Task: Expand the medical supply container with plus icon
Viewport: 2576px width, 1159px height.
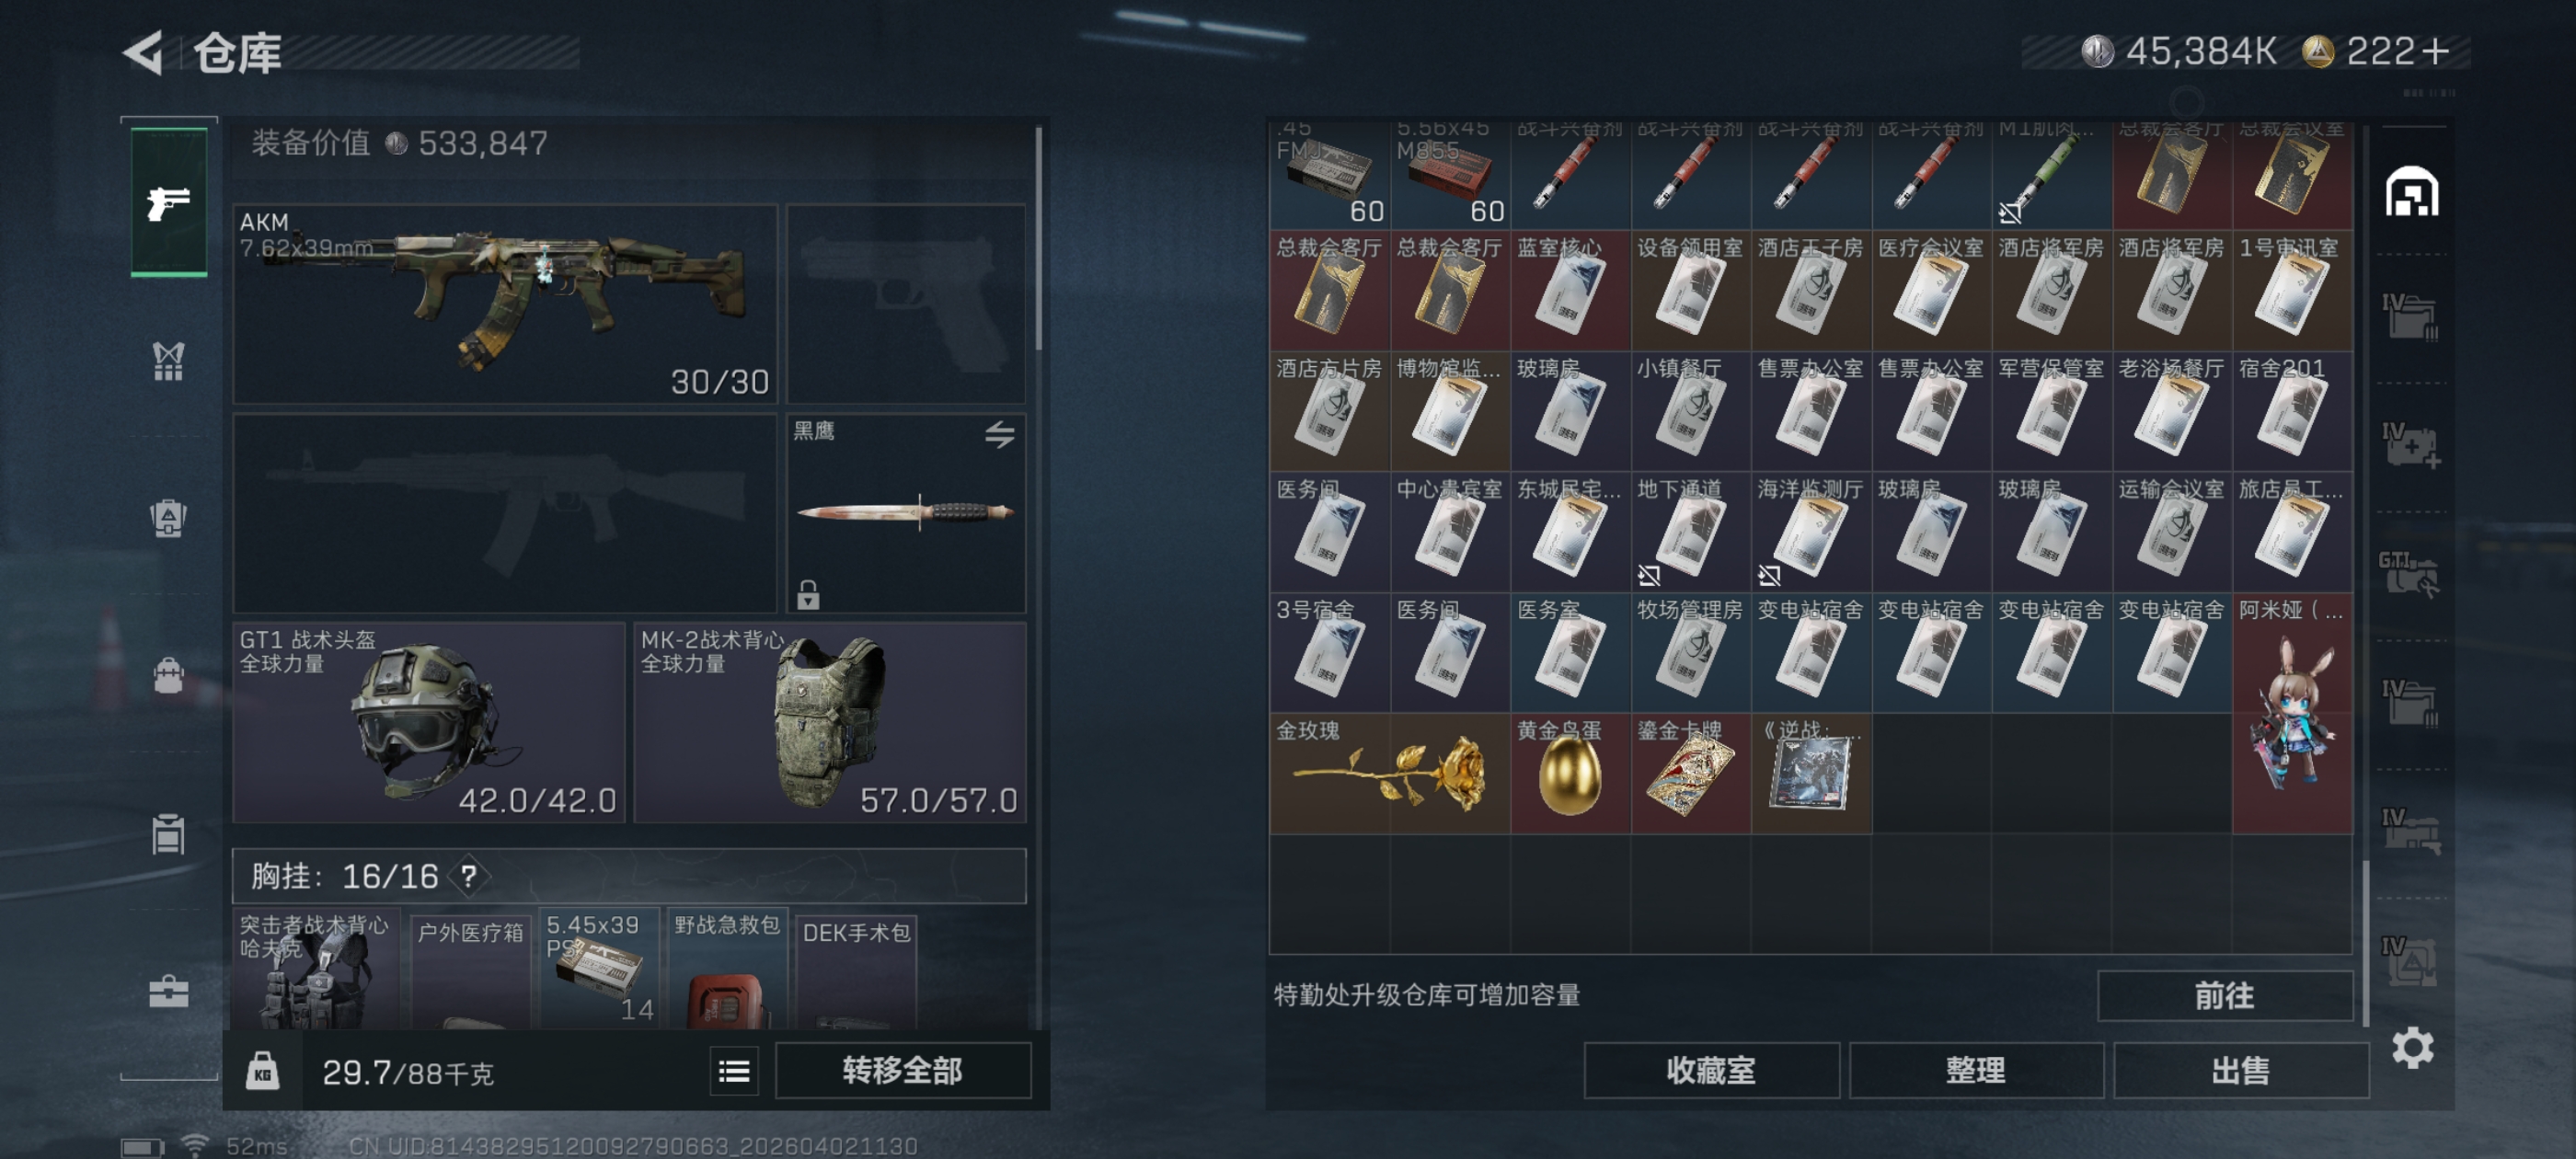Action: click(2411, 445)
